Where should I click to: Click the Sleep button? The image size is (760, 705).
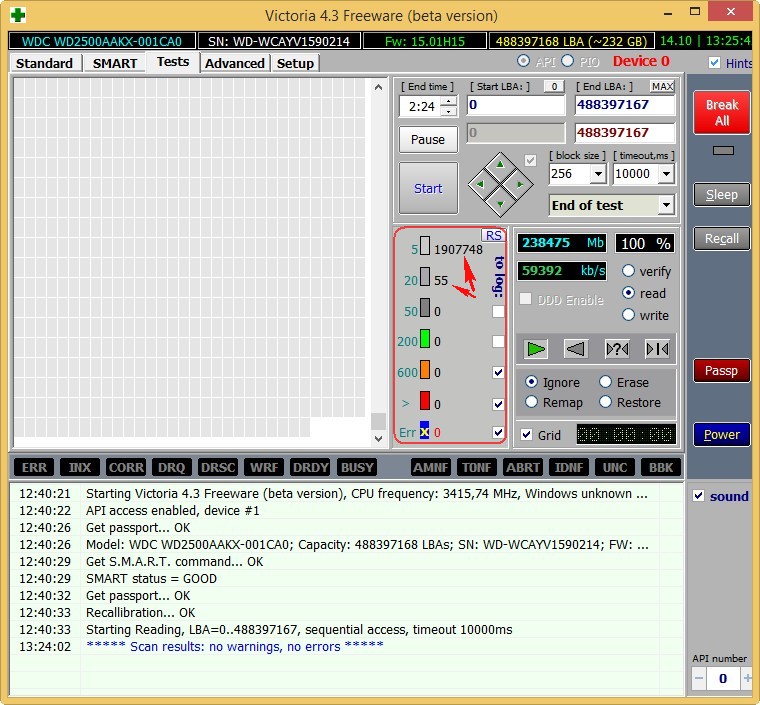[x=722, y=195]
